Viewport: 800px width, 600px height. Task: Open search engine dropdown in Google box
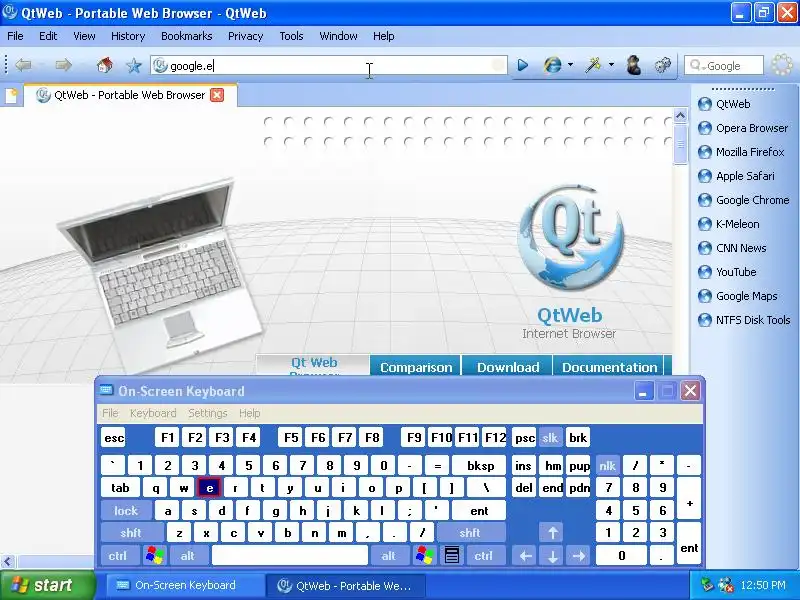pyautogui.click(x=696, y=66)
